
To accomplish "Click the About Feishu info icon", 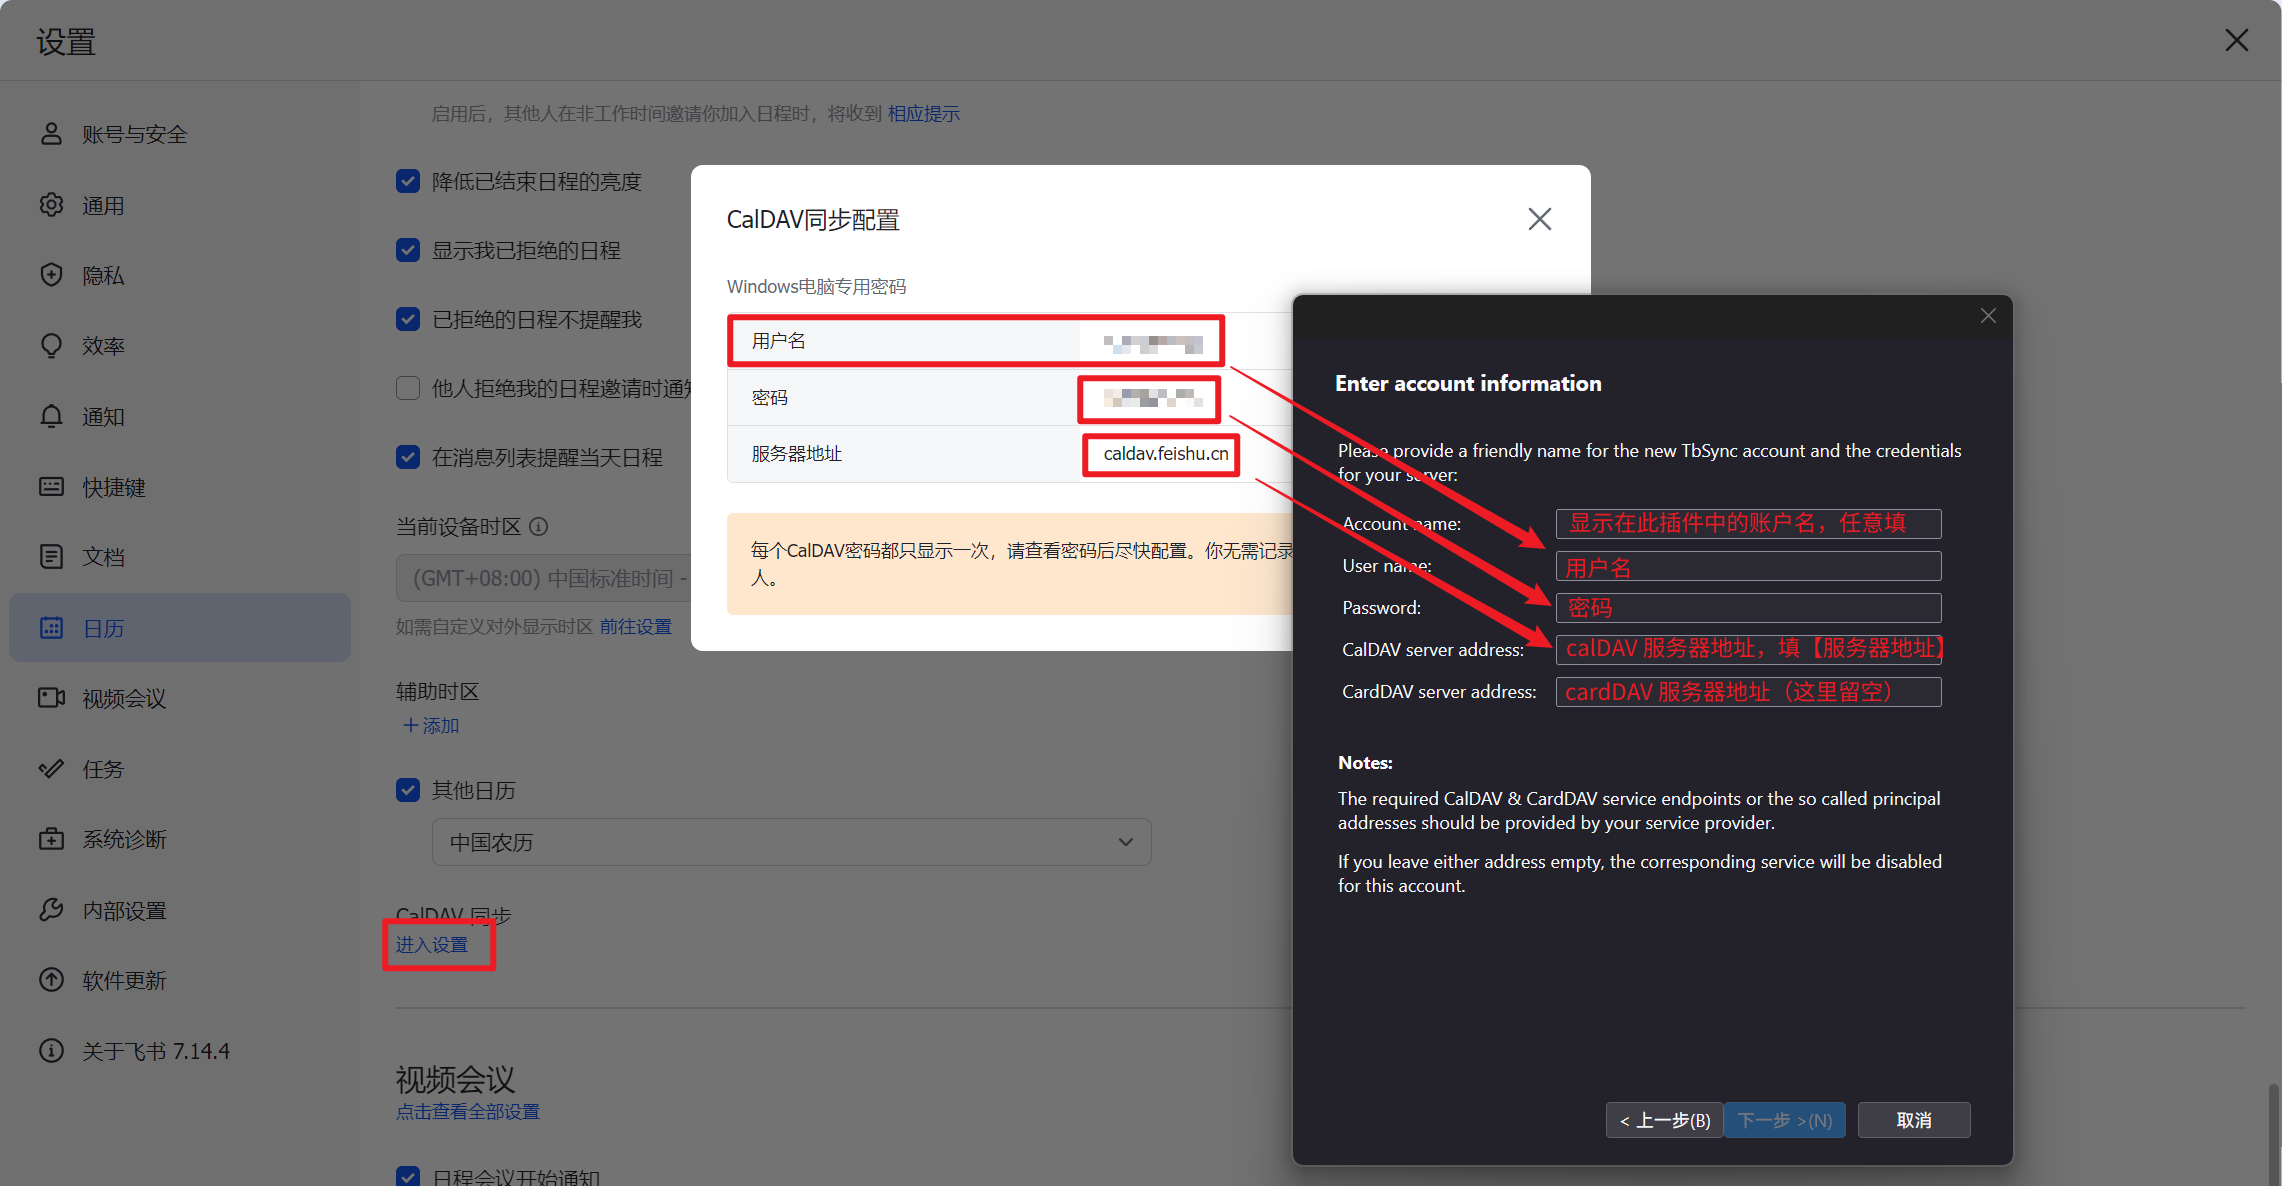I will (x=51, y=1051).
